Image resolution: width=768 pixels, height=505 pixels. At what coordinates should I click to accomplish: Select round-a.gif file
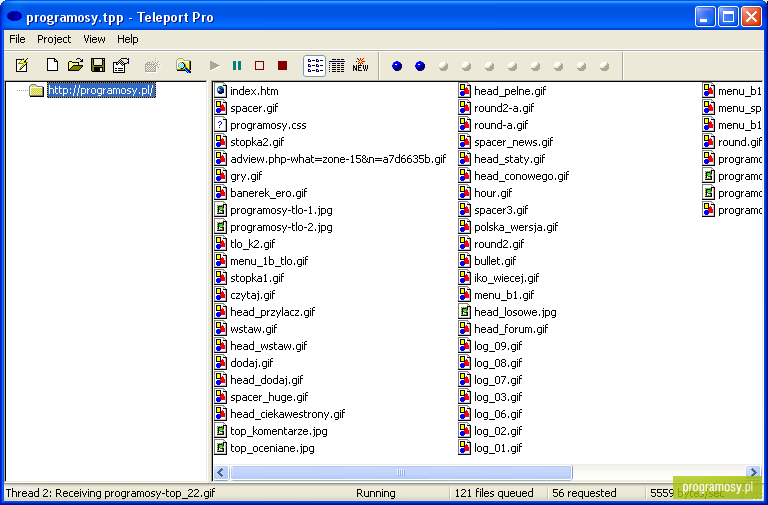[501, 125]
